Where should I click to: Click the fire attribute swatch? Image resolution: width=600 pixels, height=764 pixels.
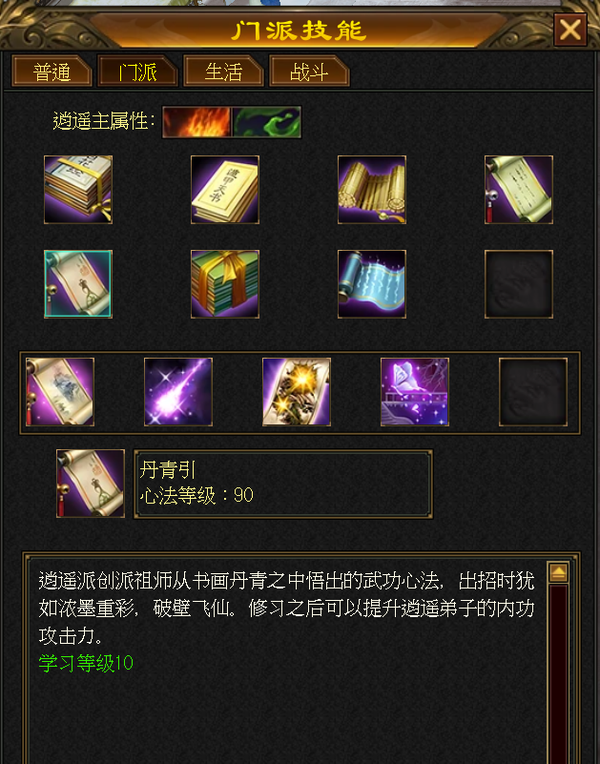(197, 122)
